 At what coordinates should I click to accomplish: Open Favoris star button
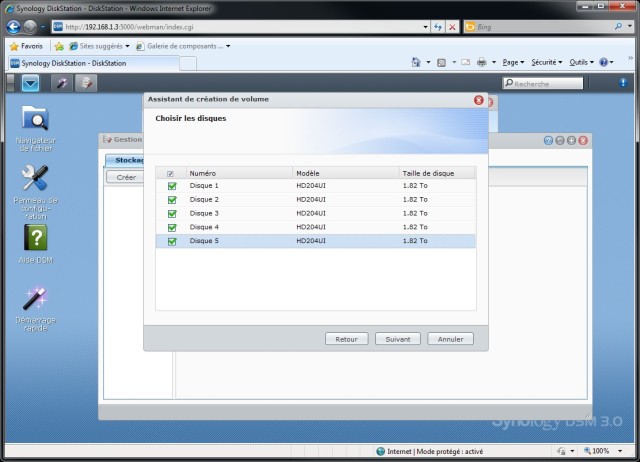click(26, 46)
